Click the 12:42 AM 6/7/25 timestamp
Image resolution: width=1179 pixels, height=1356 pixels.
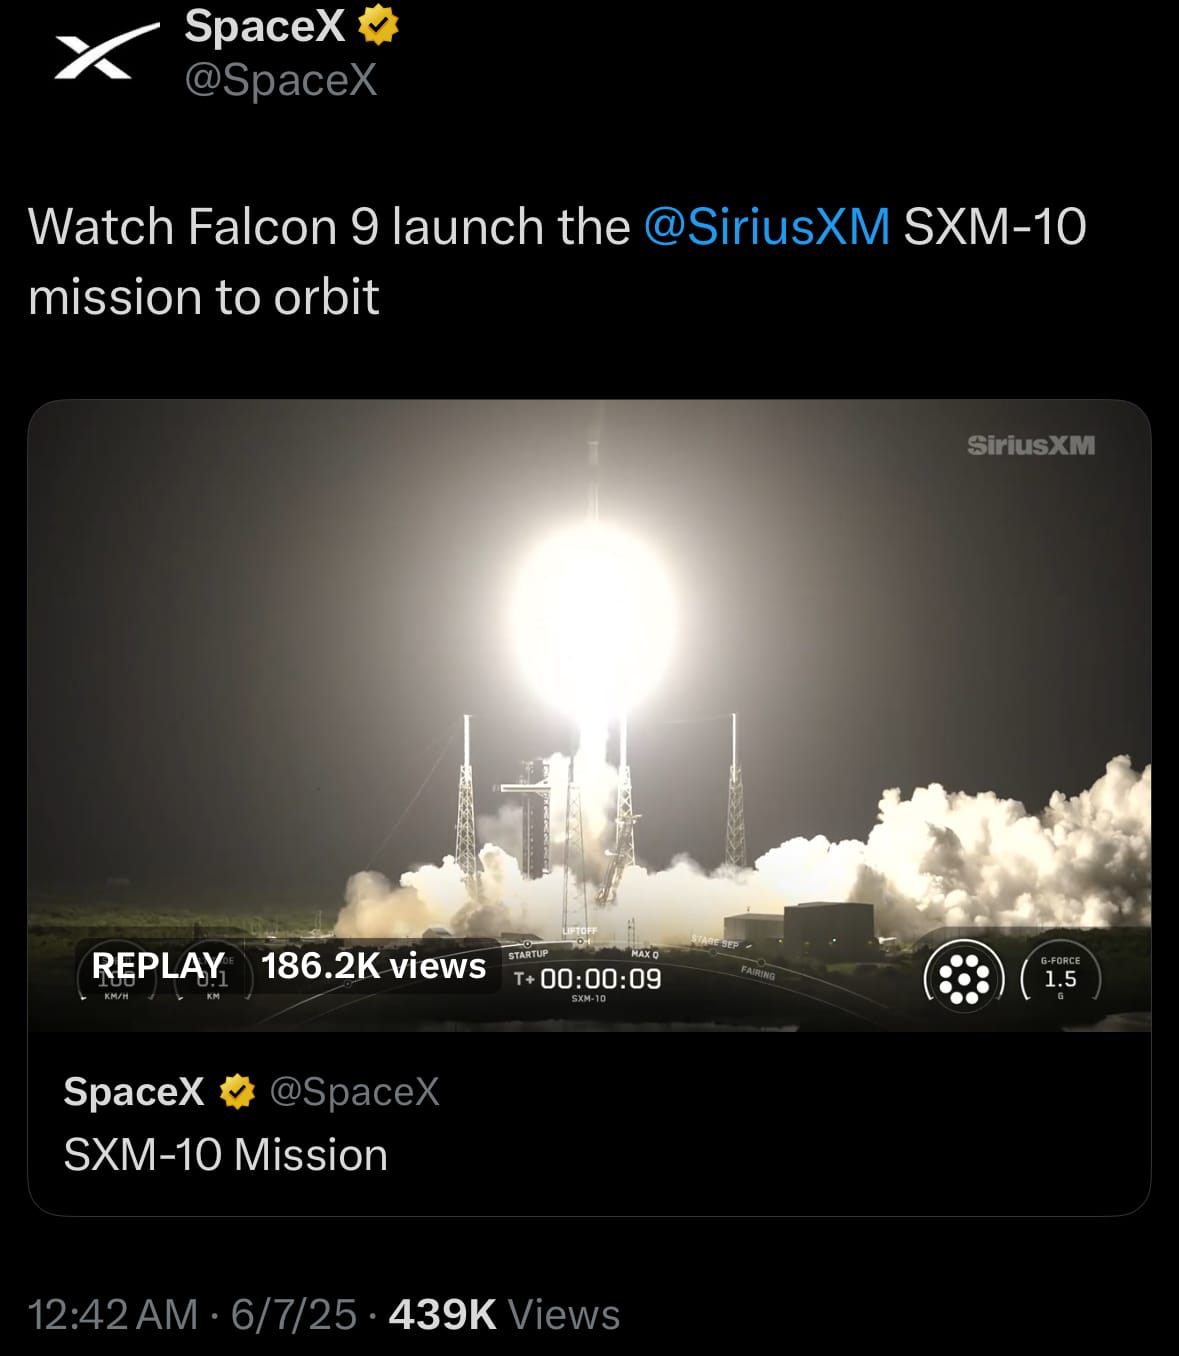[x=192, y=1314]
